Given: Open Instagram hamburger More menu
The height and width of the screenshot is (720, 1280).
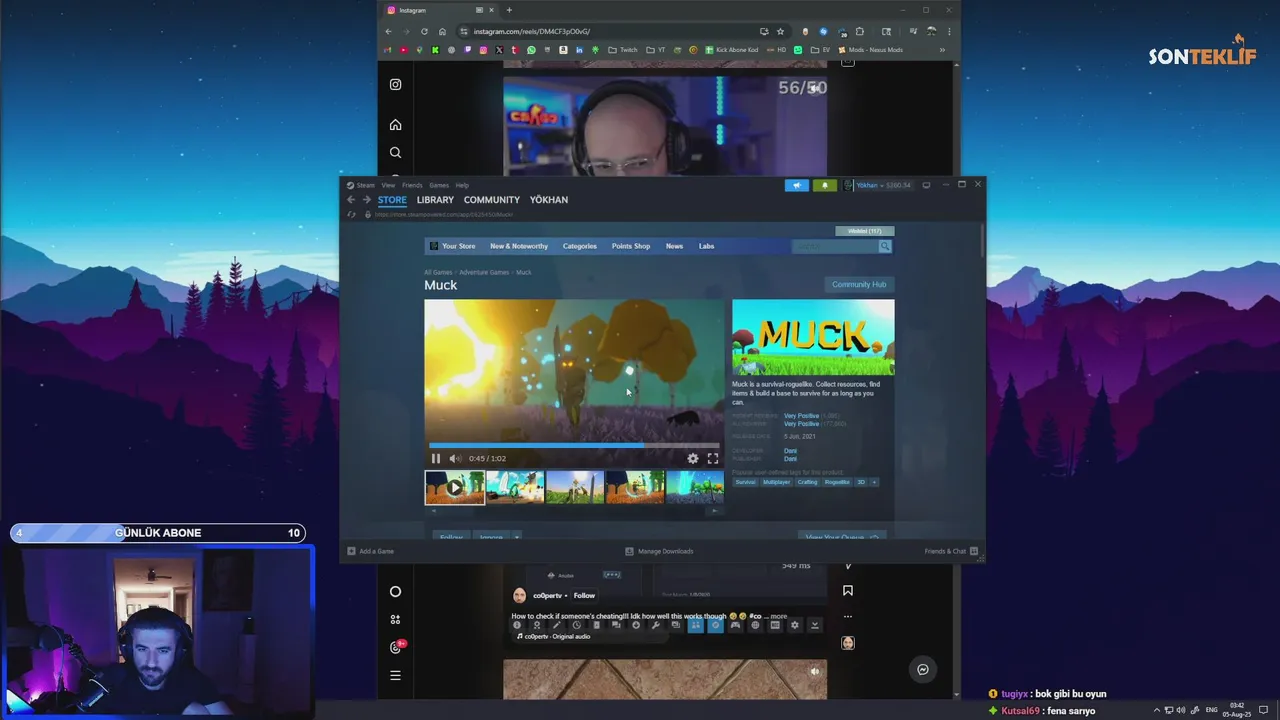Looking at the screenshot, I should [x=395, y=675].
